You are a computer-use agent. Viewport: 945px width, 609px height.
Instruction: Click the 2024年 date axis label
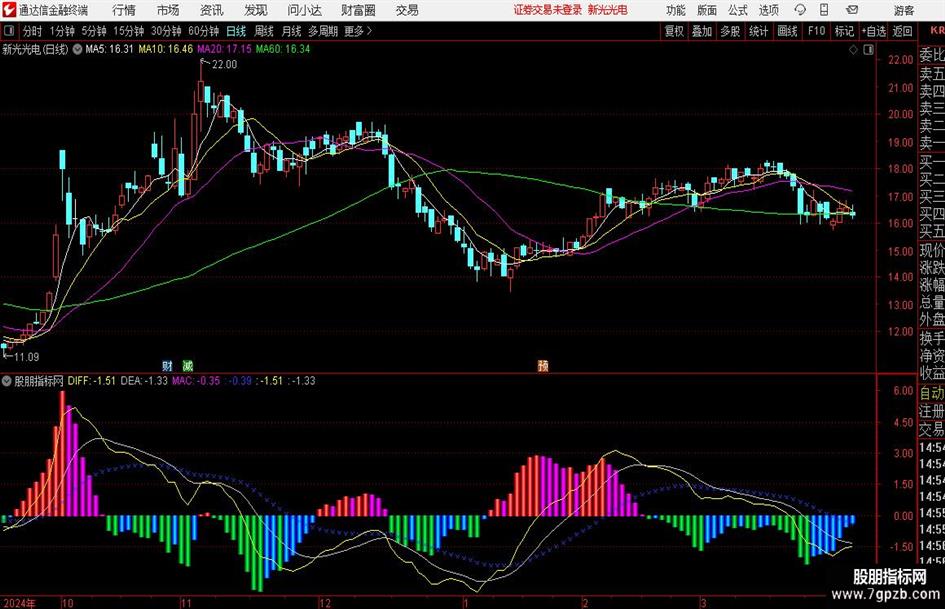[19, 603]
